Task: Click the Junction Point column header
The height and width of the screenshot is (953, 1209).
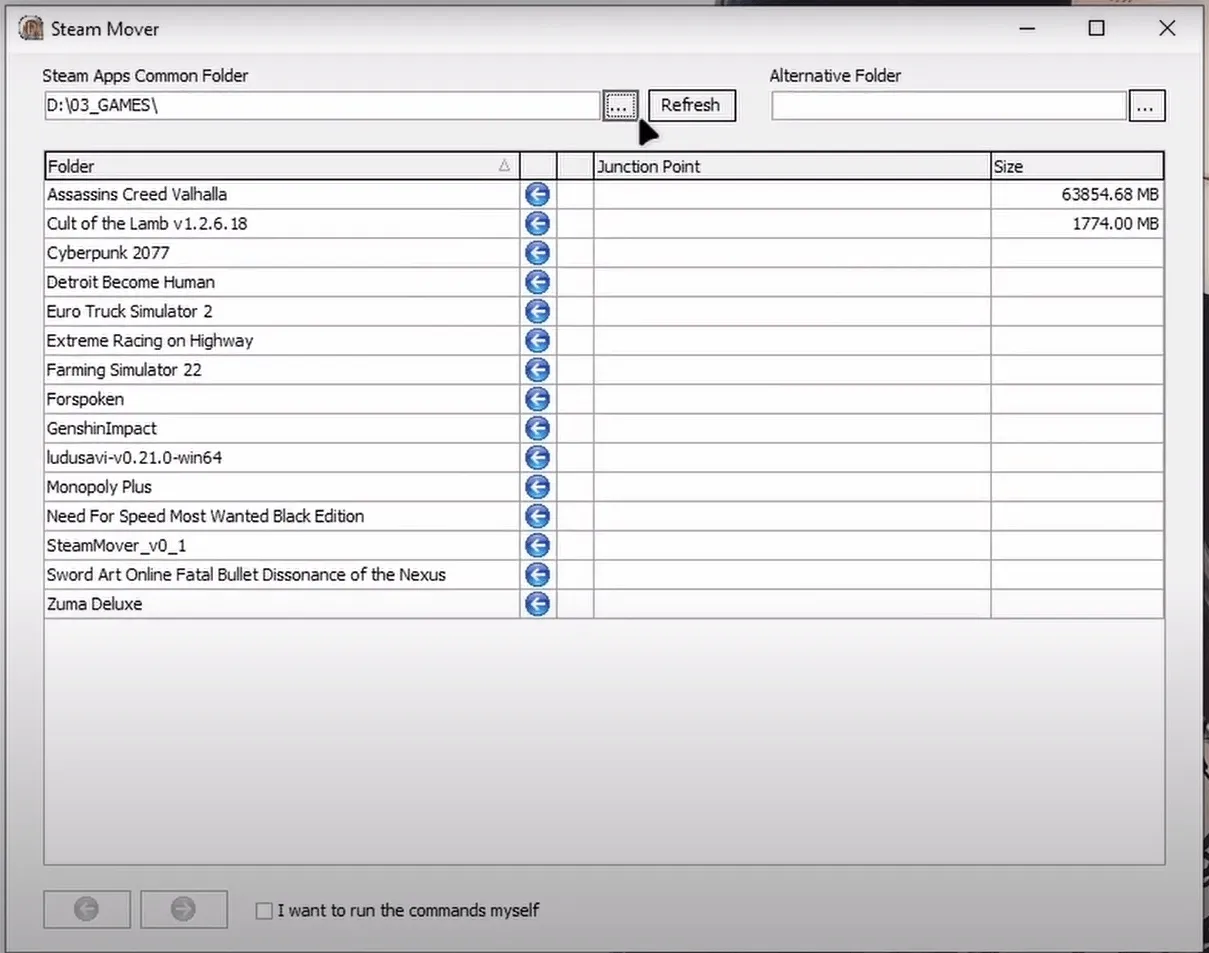Action: [792, 166]
